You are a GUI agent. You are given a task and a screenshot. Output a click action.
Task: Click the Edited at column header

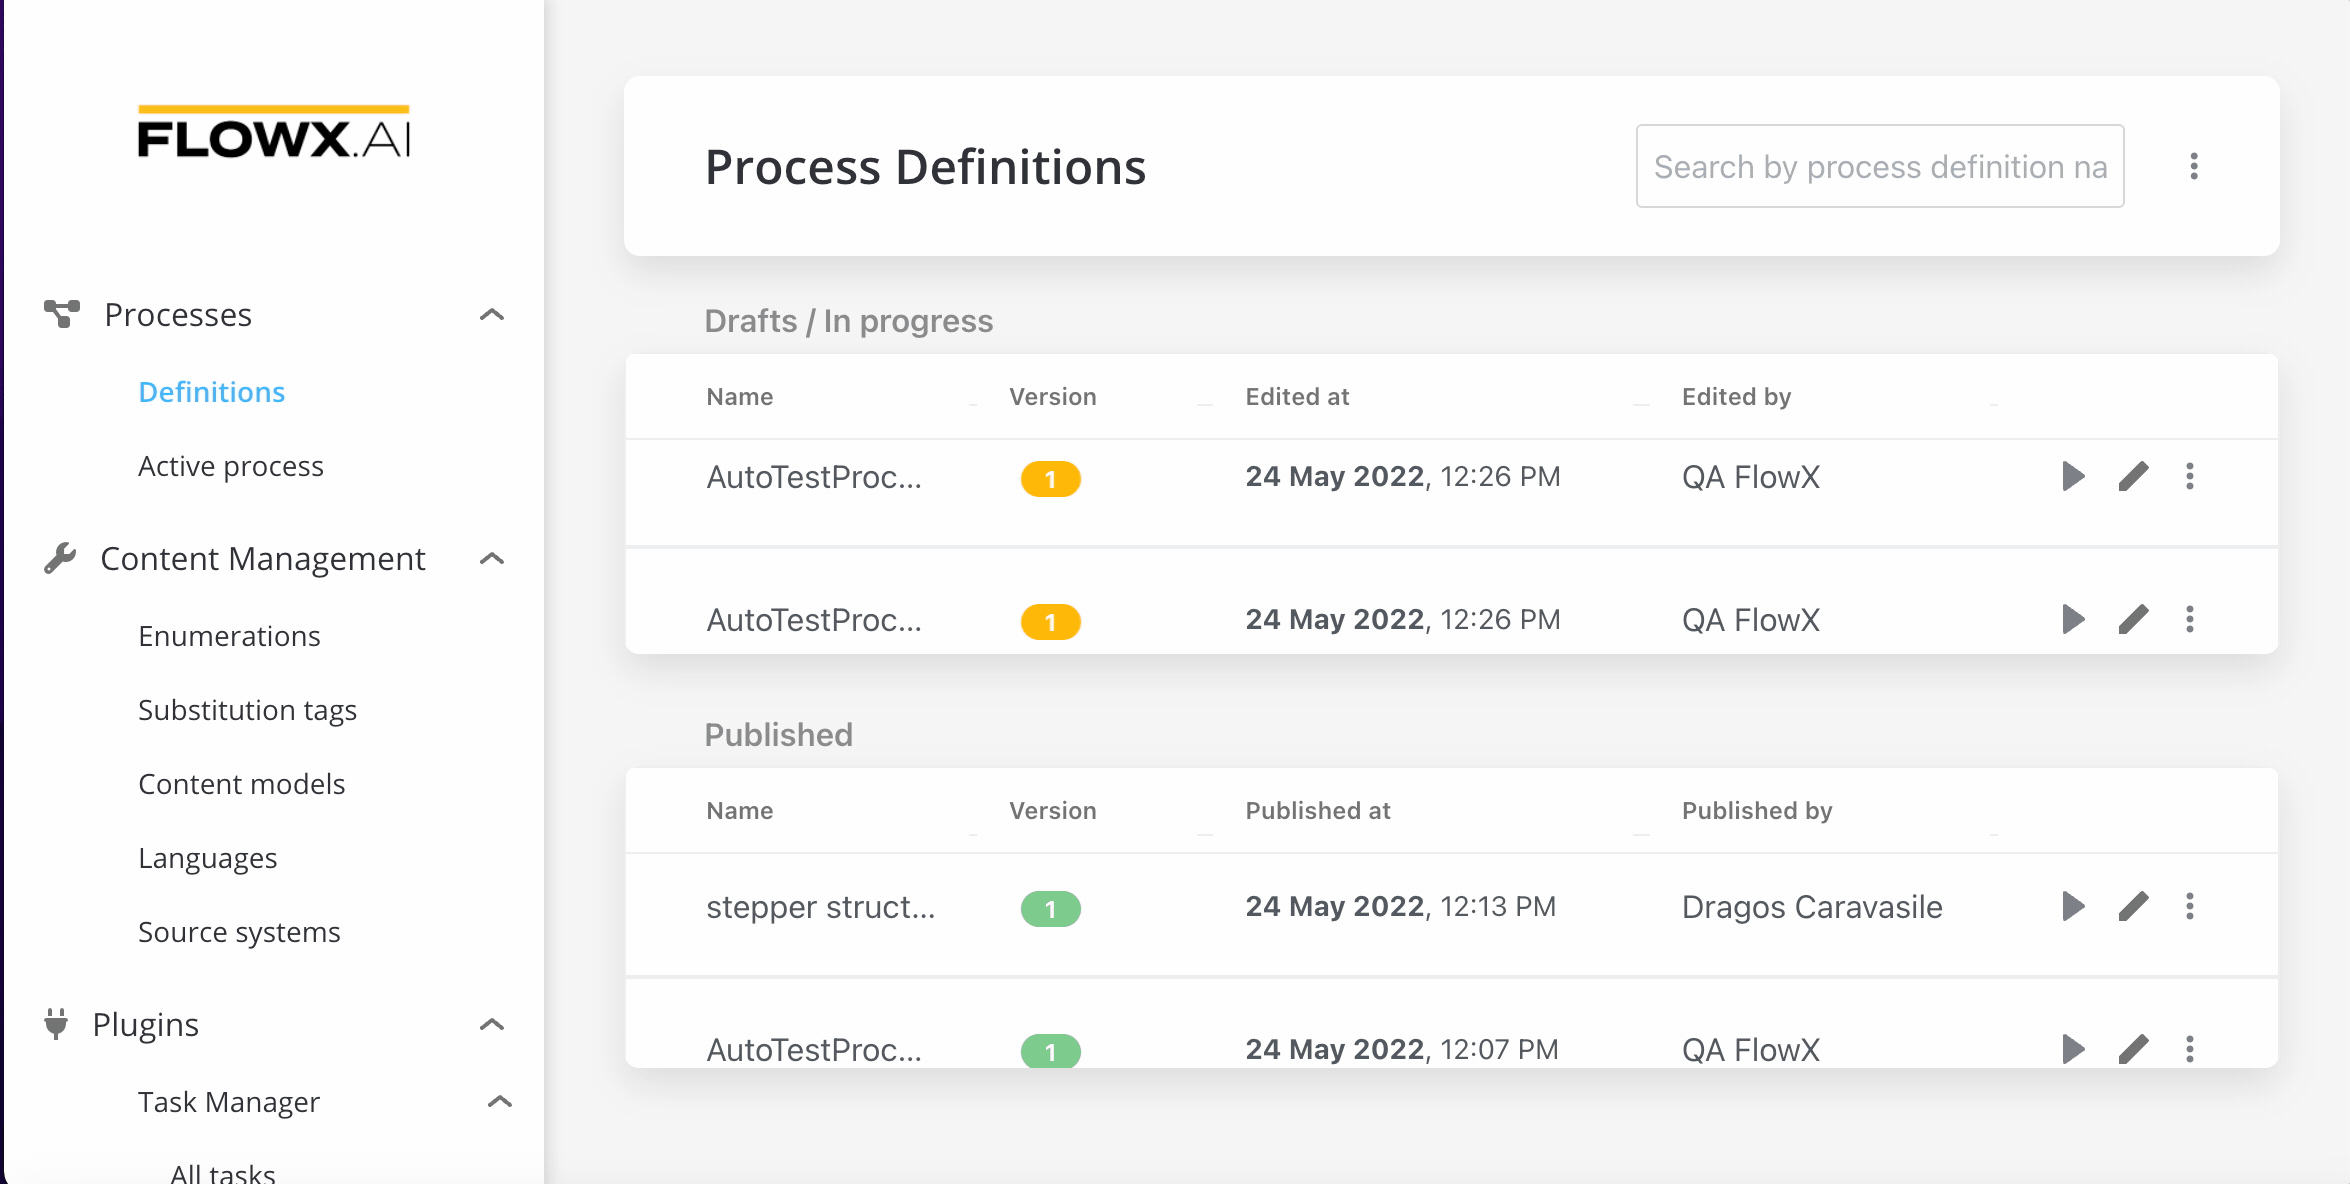pyautogui.click(x=1297, y=397)
